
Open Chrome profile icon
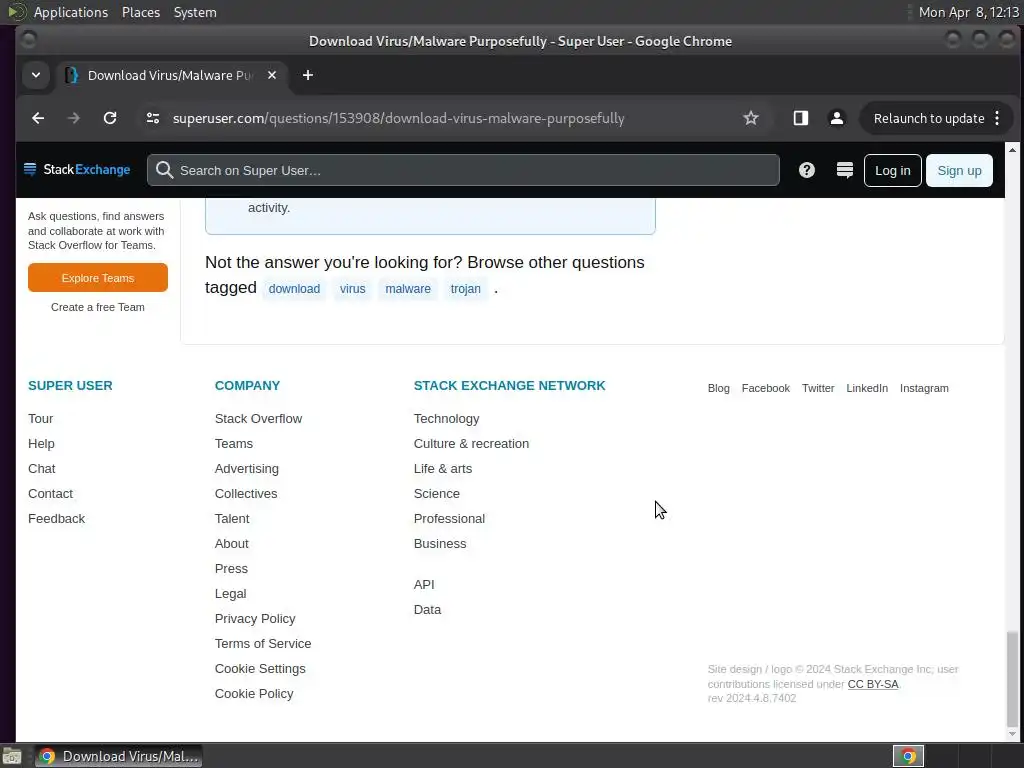coord(837,118)
